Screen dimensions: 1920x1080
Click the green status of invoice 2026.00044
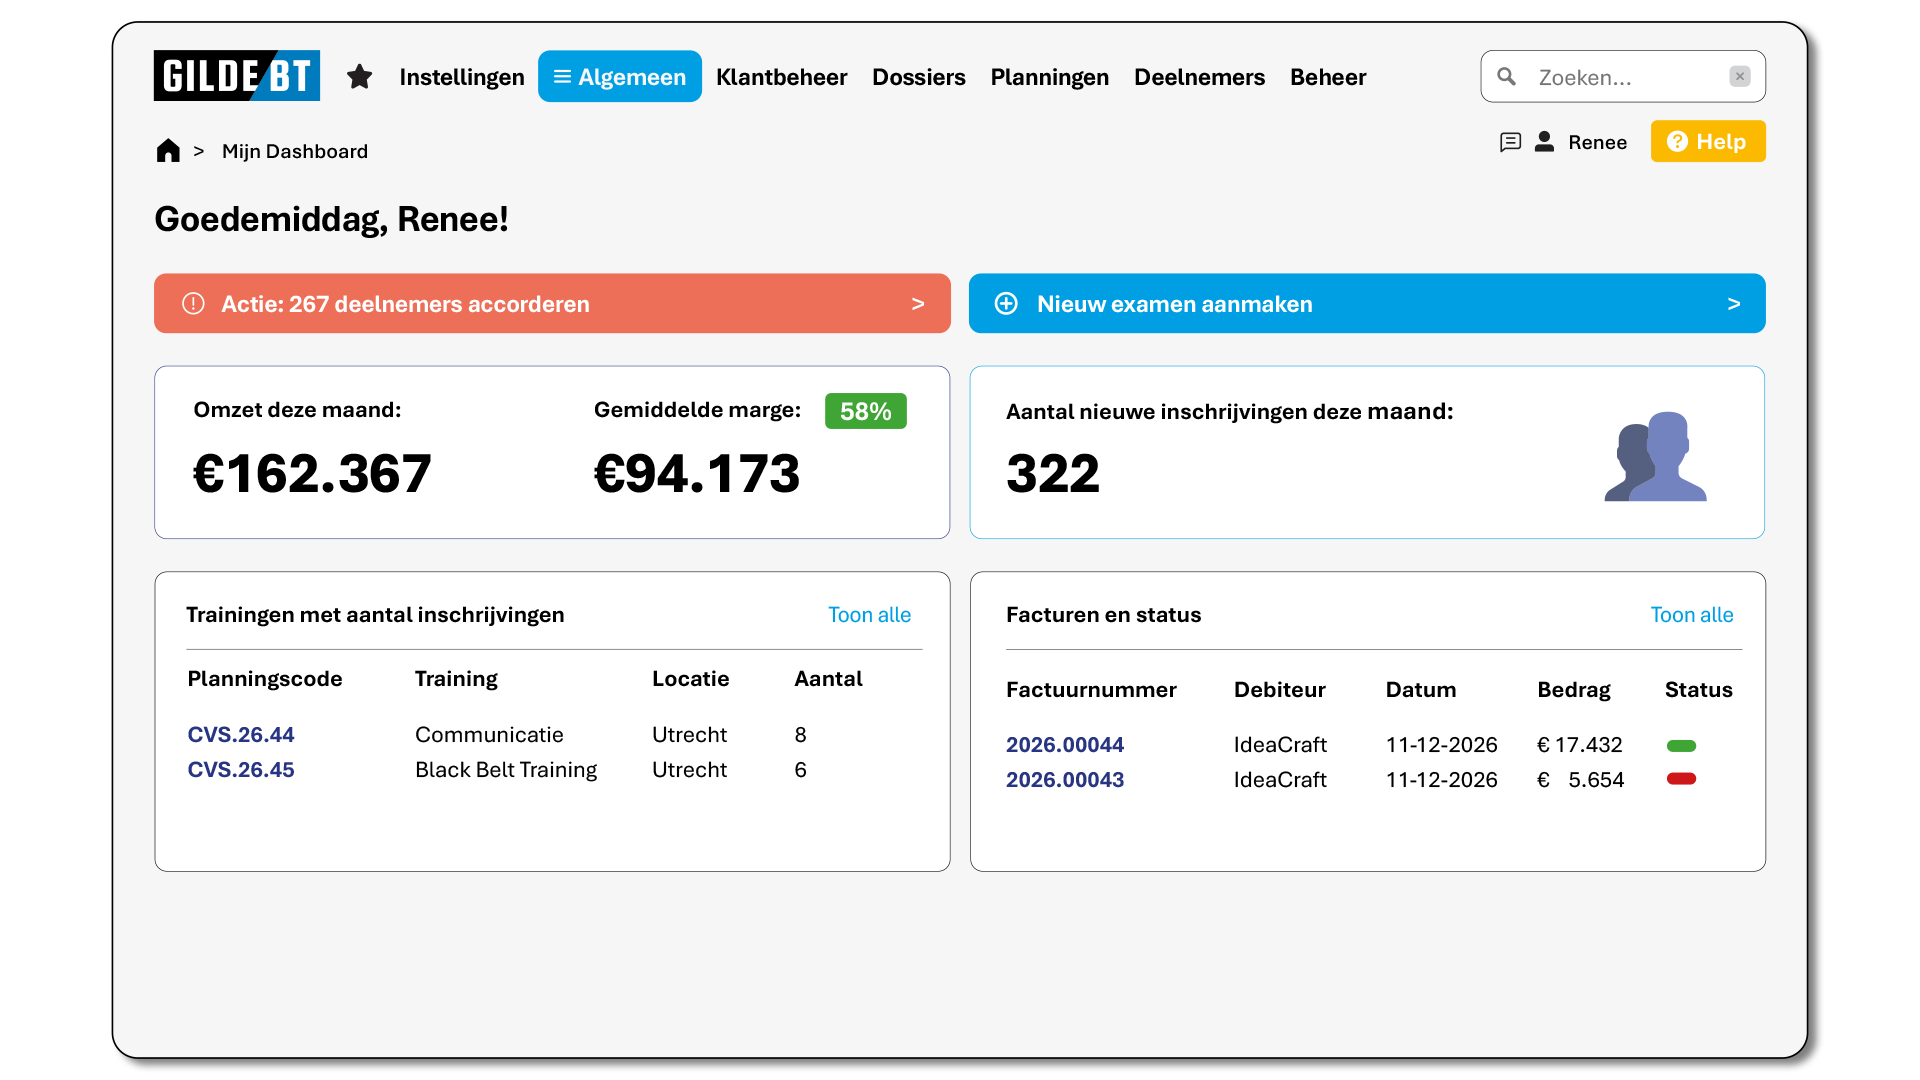tap(1682, 746)
